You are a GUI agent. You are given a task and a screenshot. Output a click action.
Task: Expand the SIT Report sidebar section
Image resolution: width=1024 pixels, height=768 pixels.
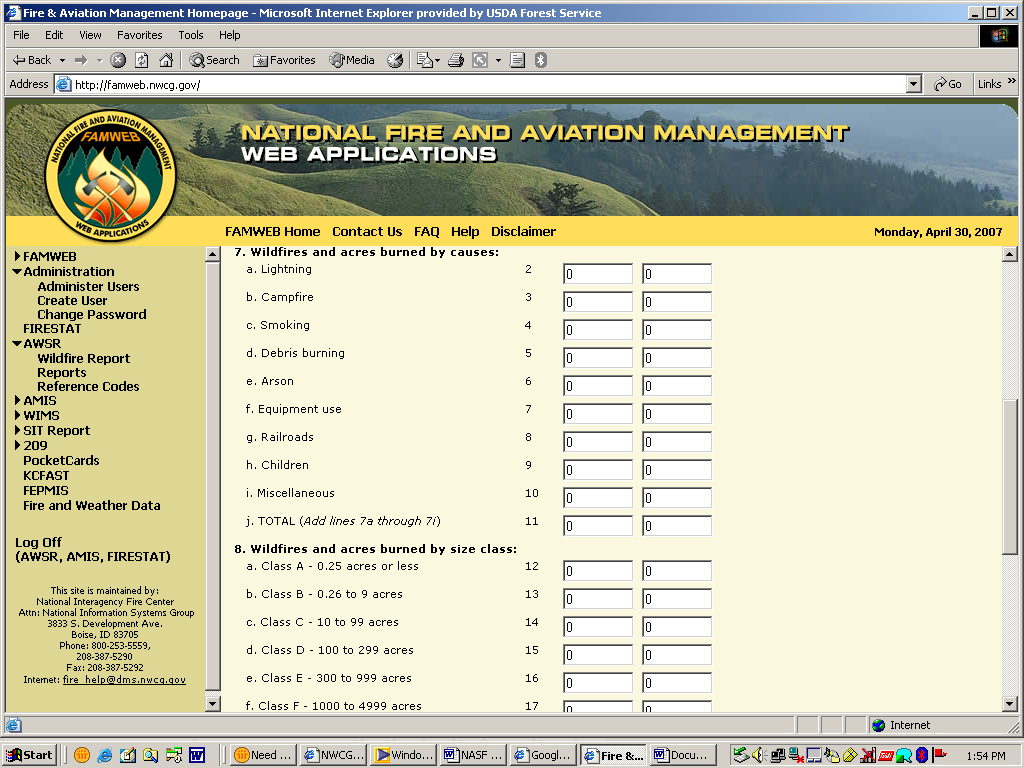(18, 431)
